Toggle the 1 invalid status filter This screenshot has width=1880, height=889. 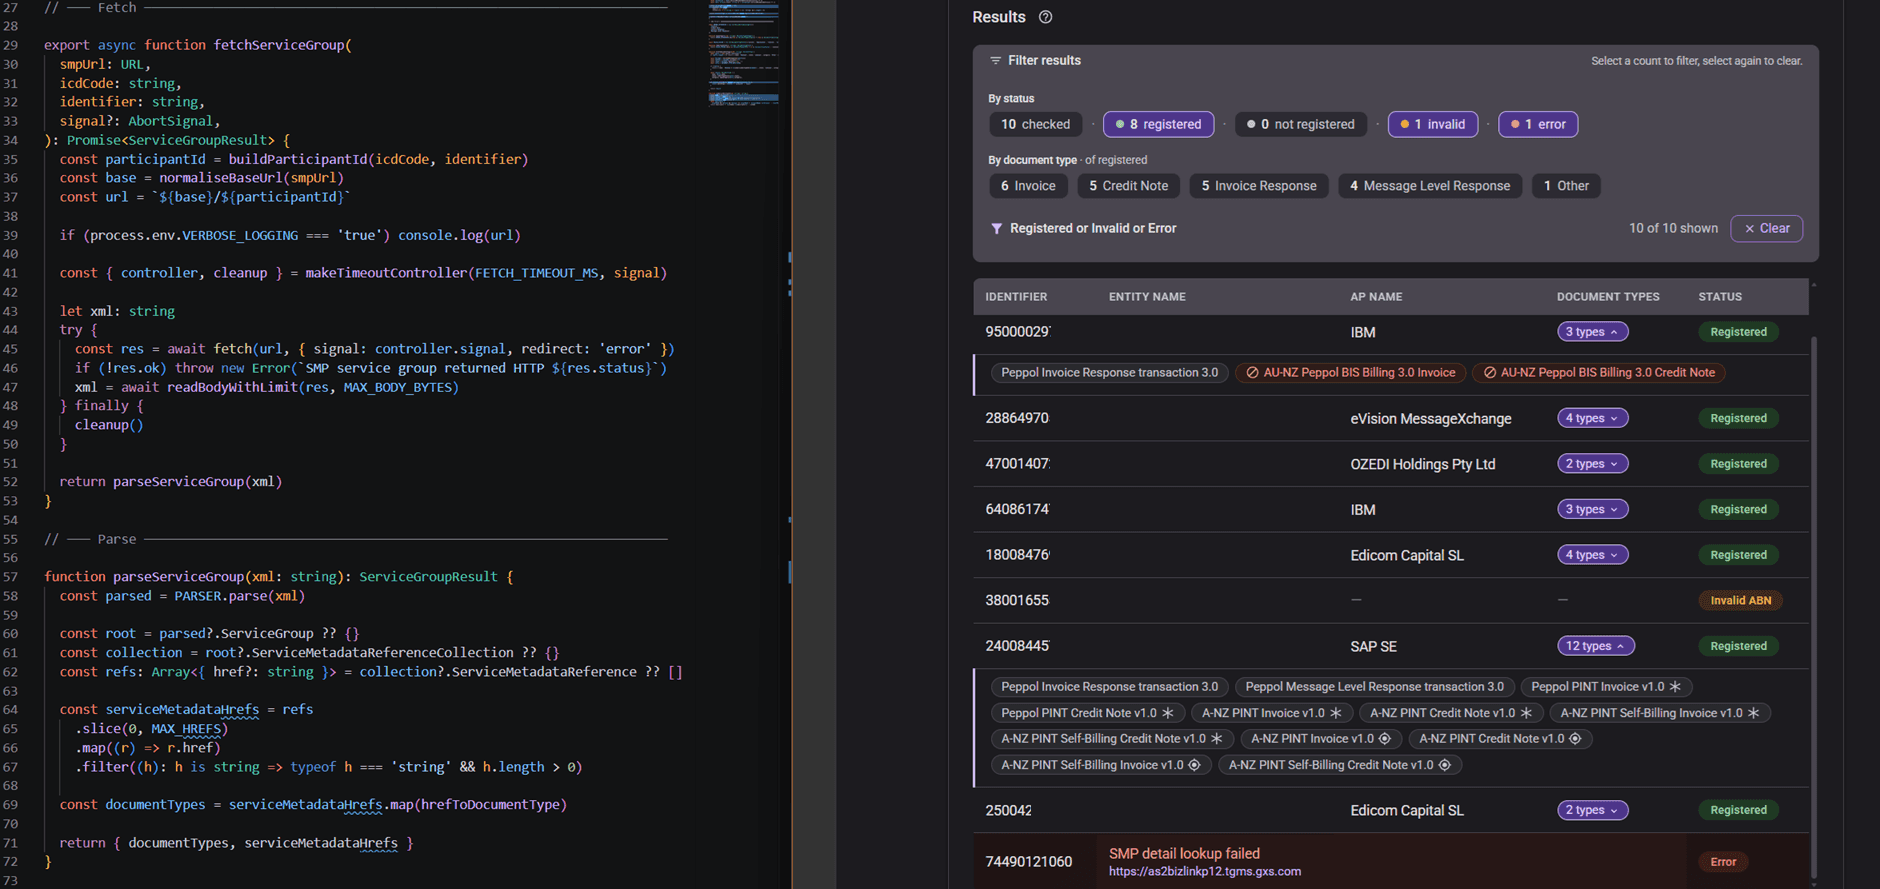pos(1432,124)
